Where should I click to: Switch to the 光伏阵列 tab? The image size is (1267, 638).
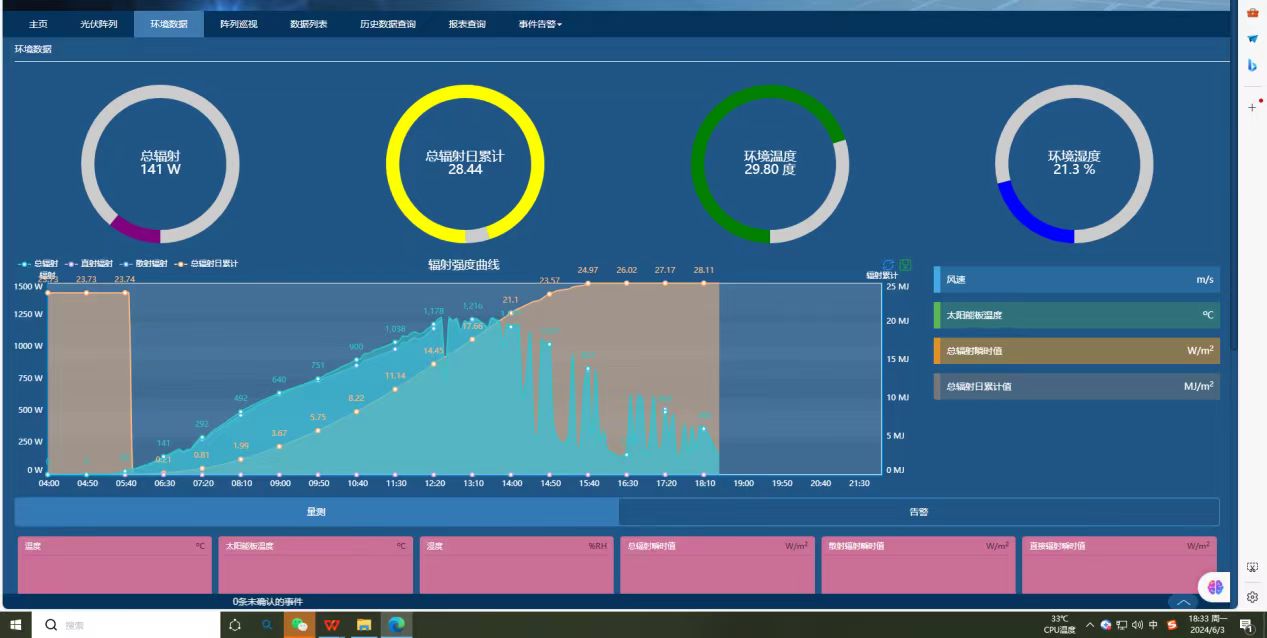pyautogui.click(x=99, y=24)
